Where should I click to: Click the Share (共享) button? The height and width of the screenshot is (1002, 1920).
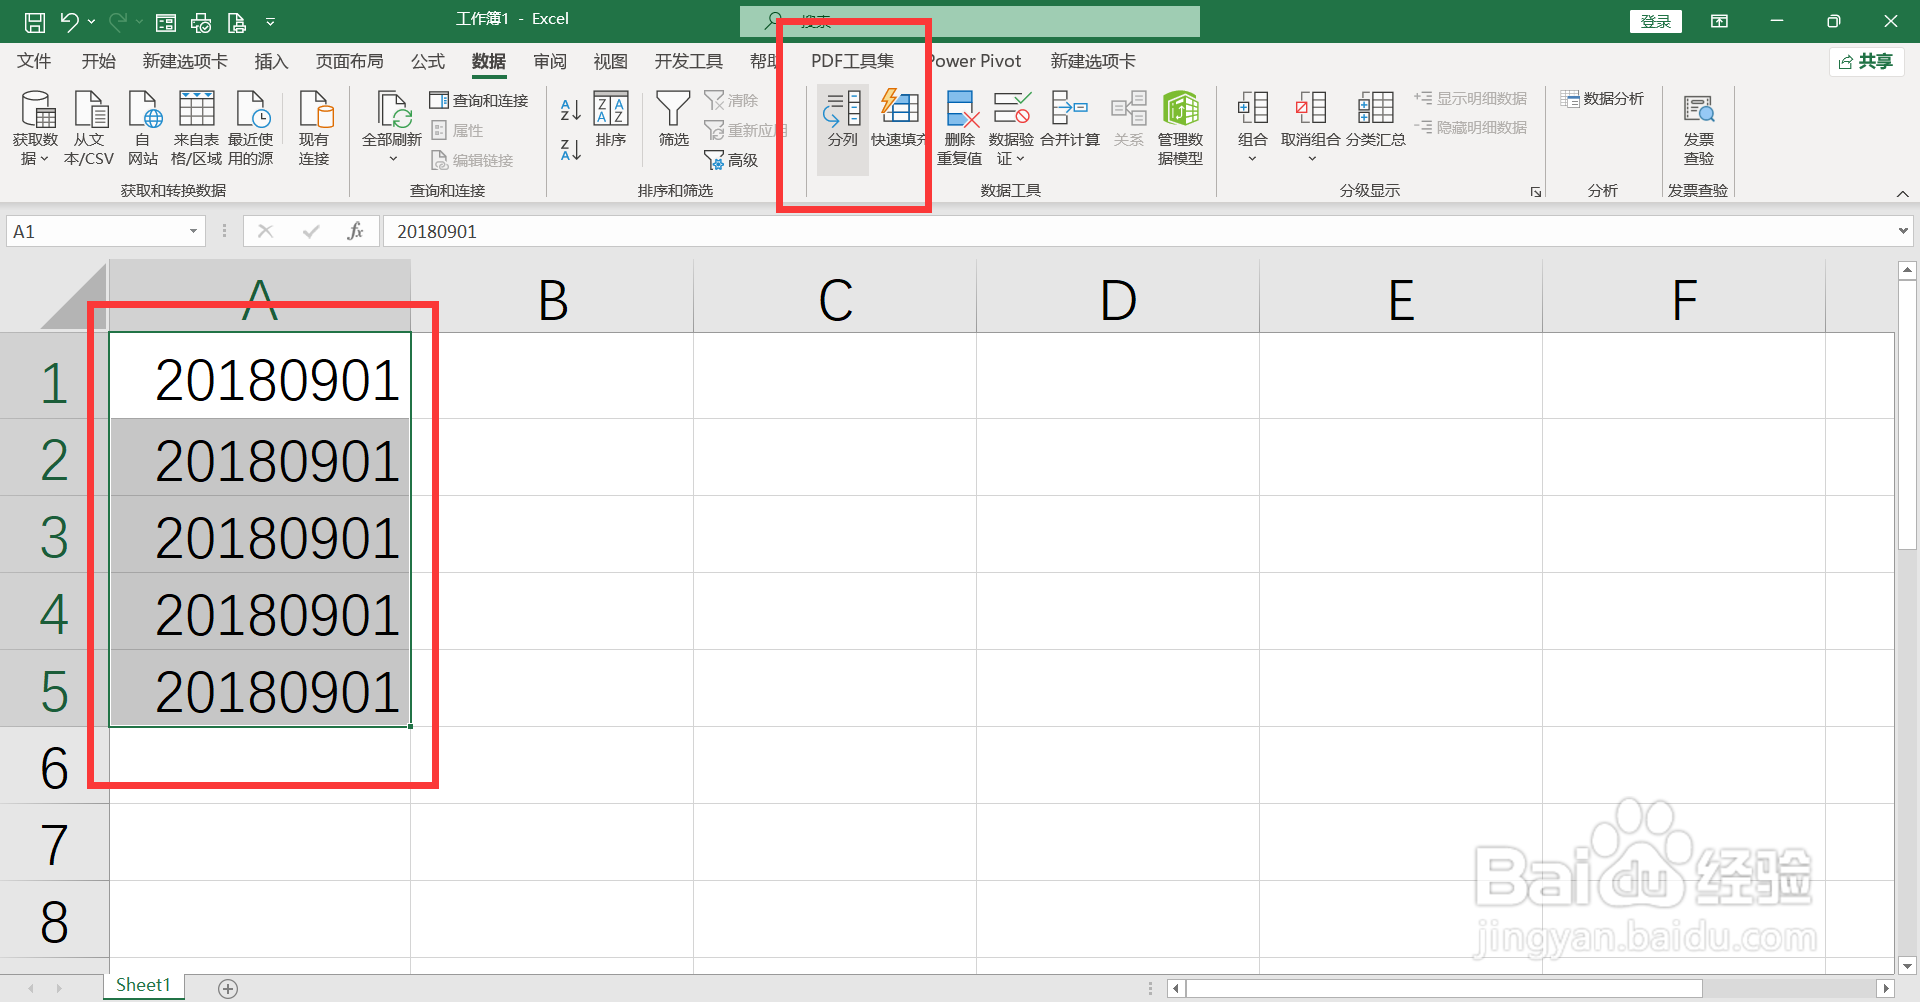(x=1866, y=62)
